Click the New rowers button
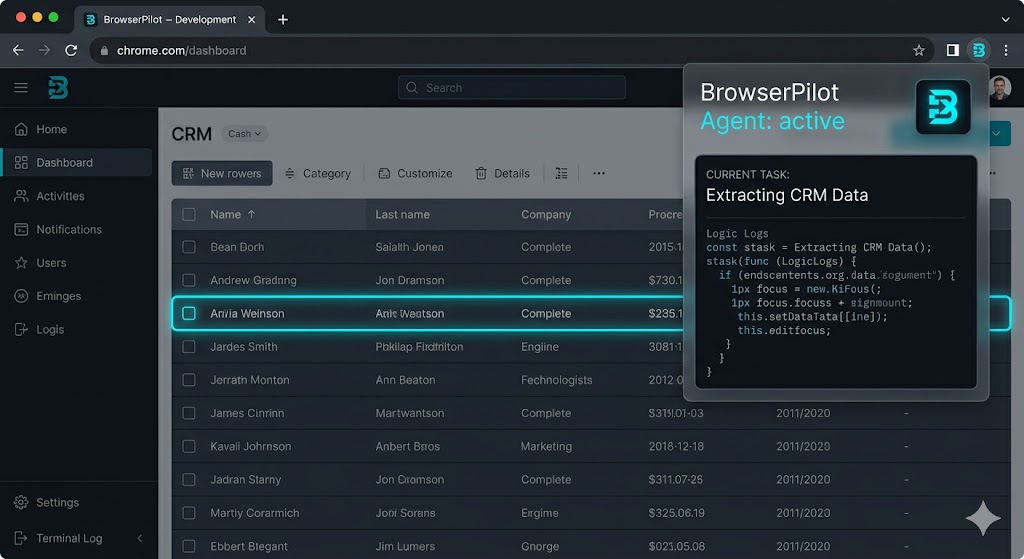The image size is (1024, 559). 222,173
